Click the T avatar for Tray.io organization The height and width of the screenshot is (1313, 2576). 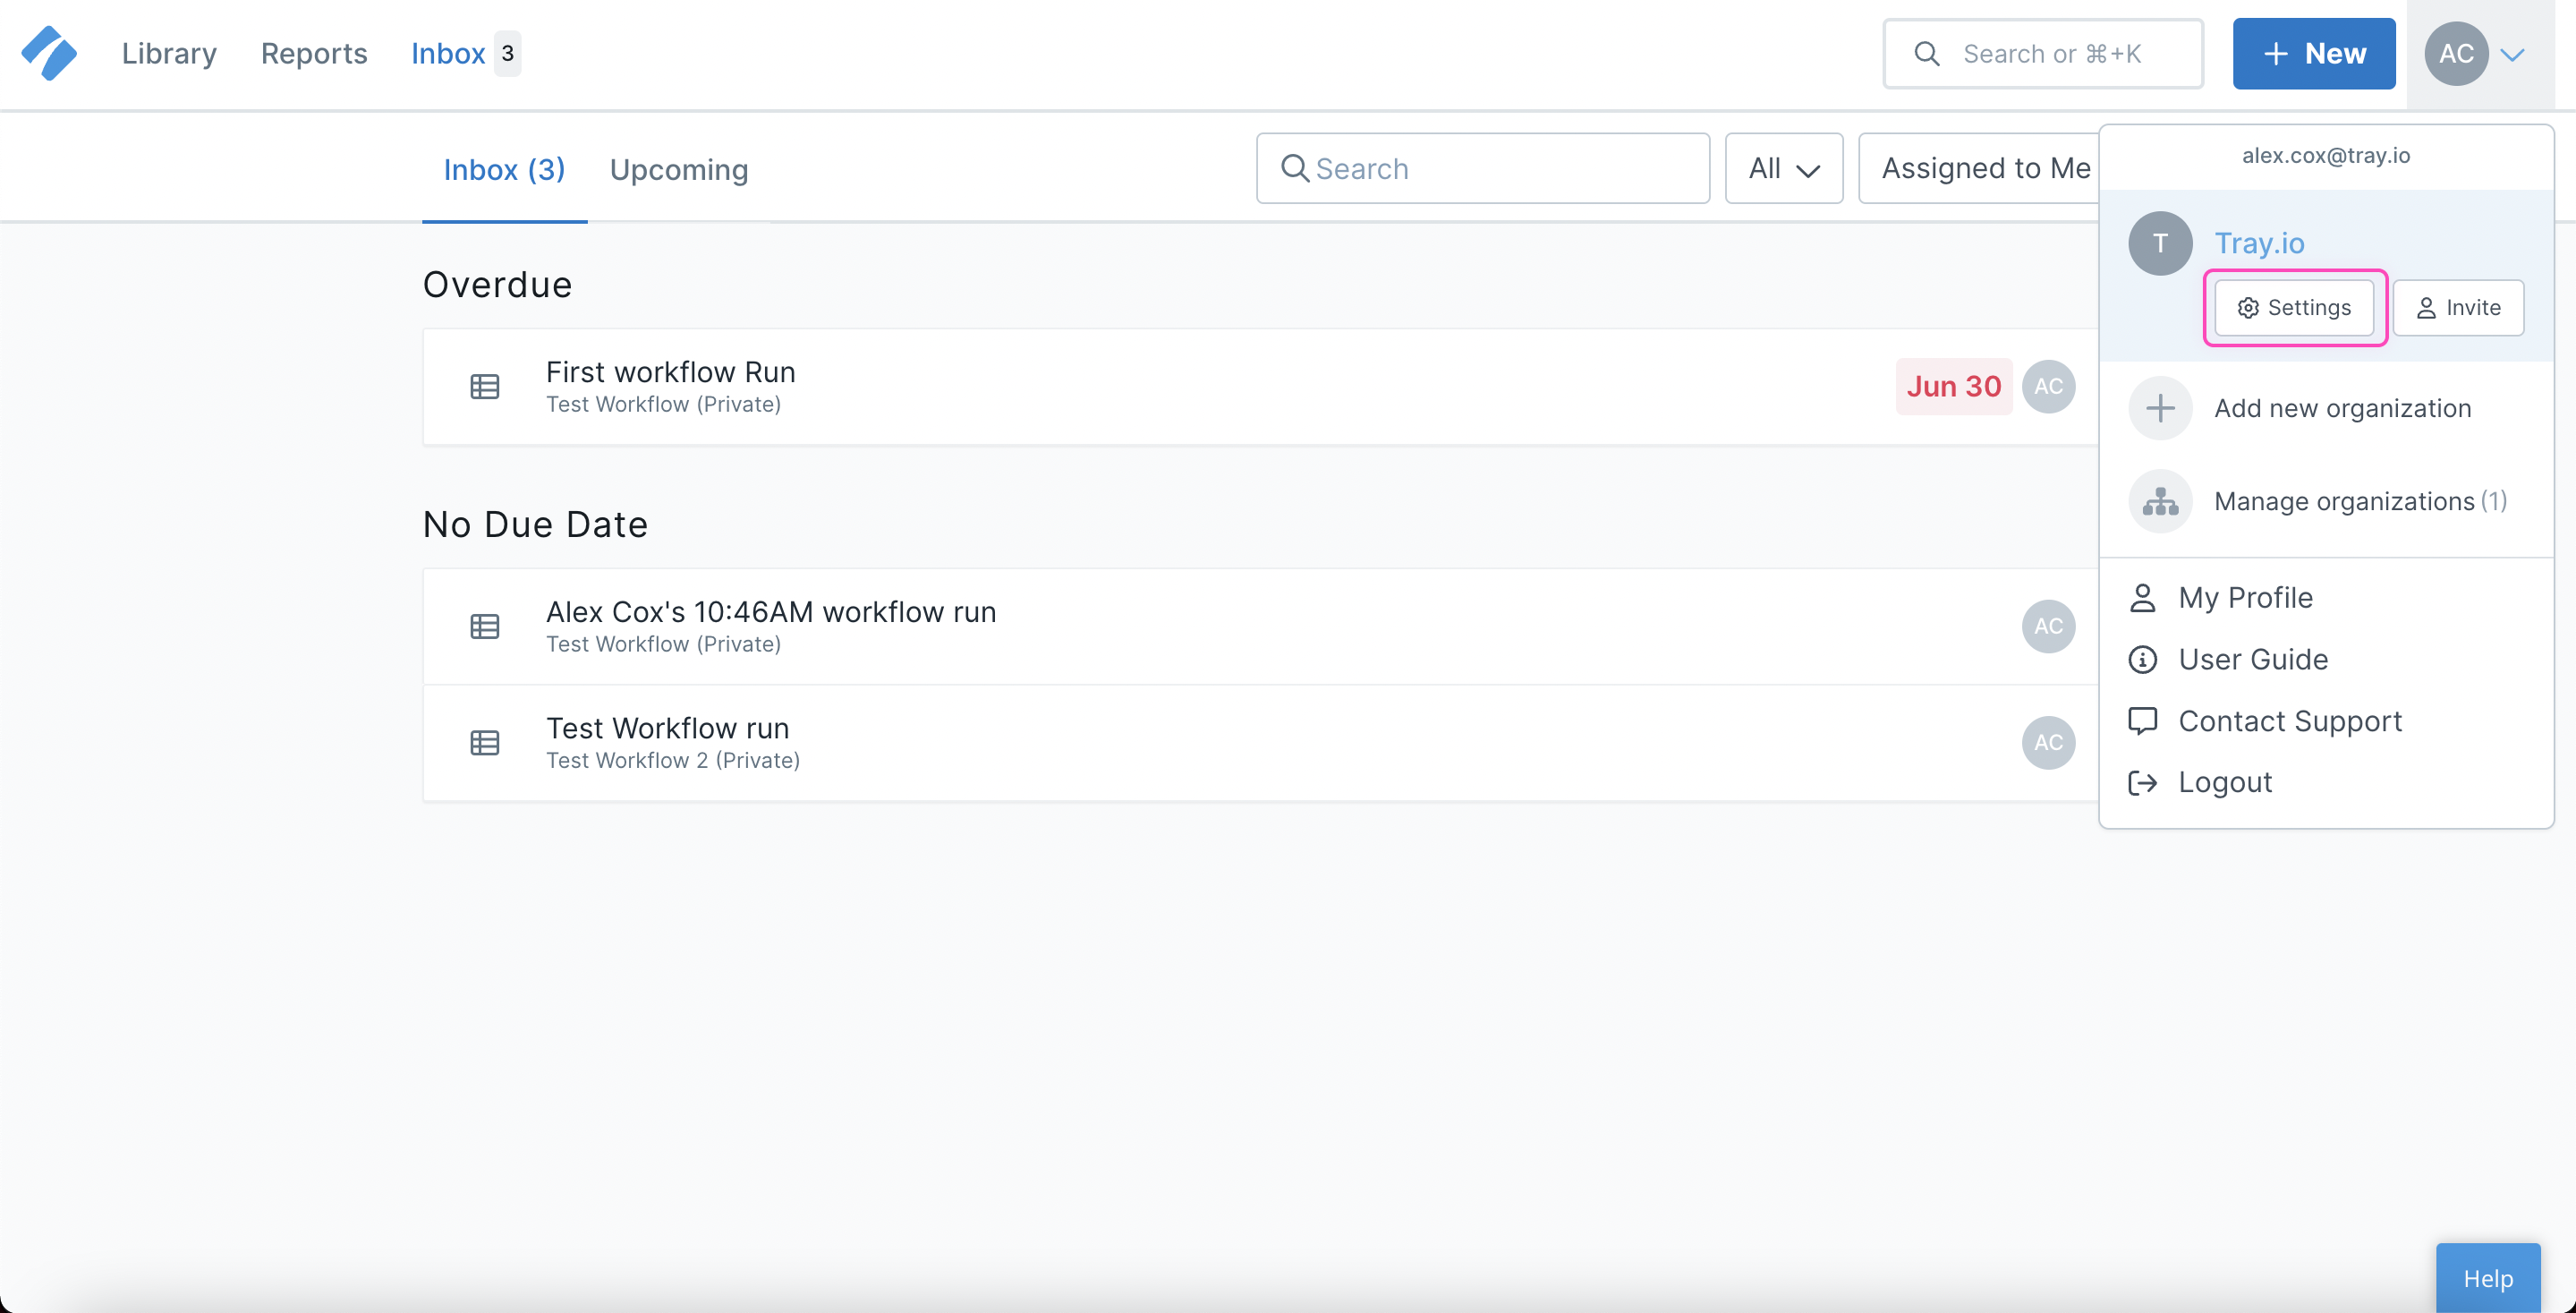[x=2160, y=243]
